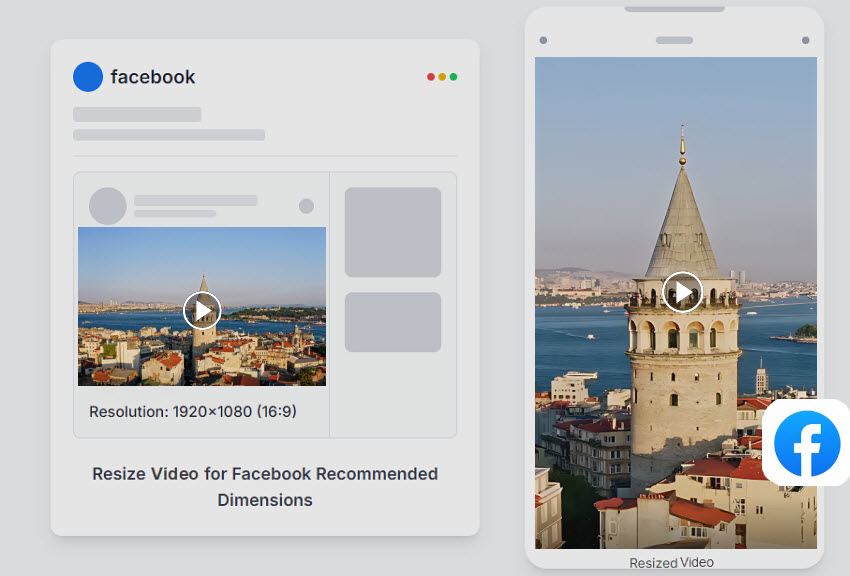This screenshot has height=576, width=850.
Task: Click the red window dot
Action: [431, 77]
